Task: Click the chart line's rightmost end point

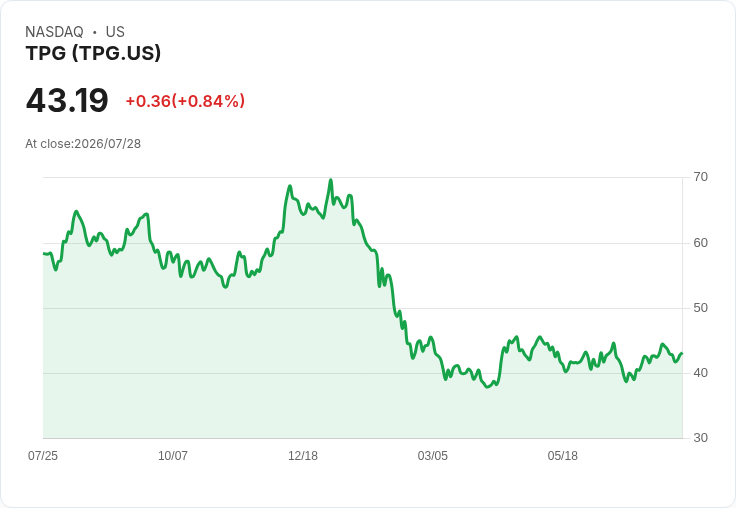Action: click(x=682, y=353)
